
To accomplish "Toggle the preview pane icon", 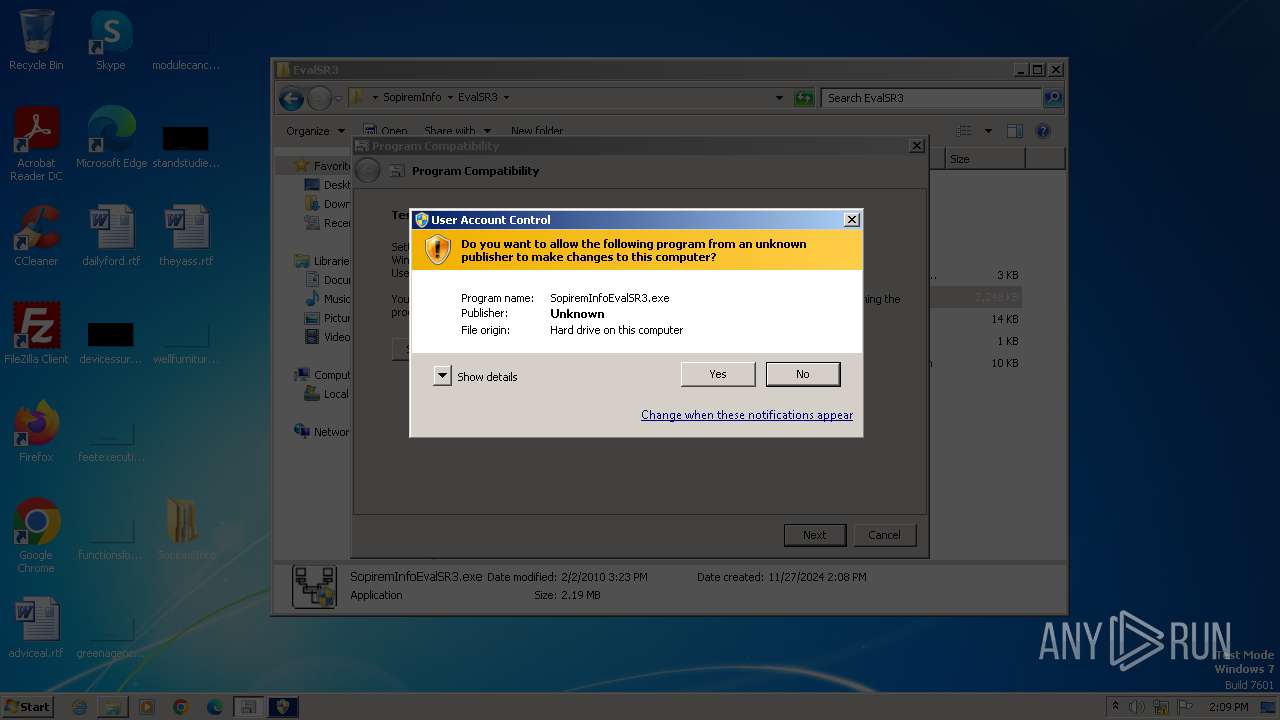I will (x=1015, y=131).
